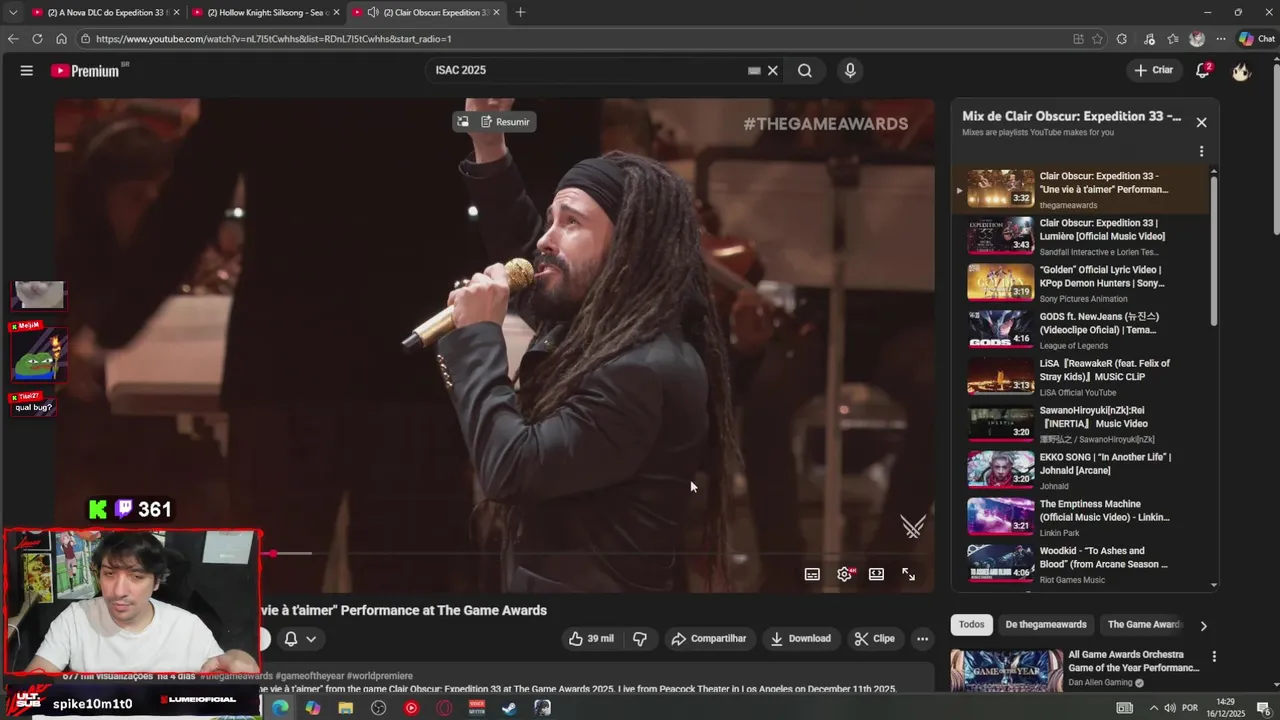Select Woodkid To Ashes and Blood entry
The height and width of the screenshot is (720, 1280).
[x=1081, y=564]
